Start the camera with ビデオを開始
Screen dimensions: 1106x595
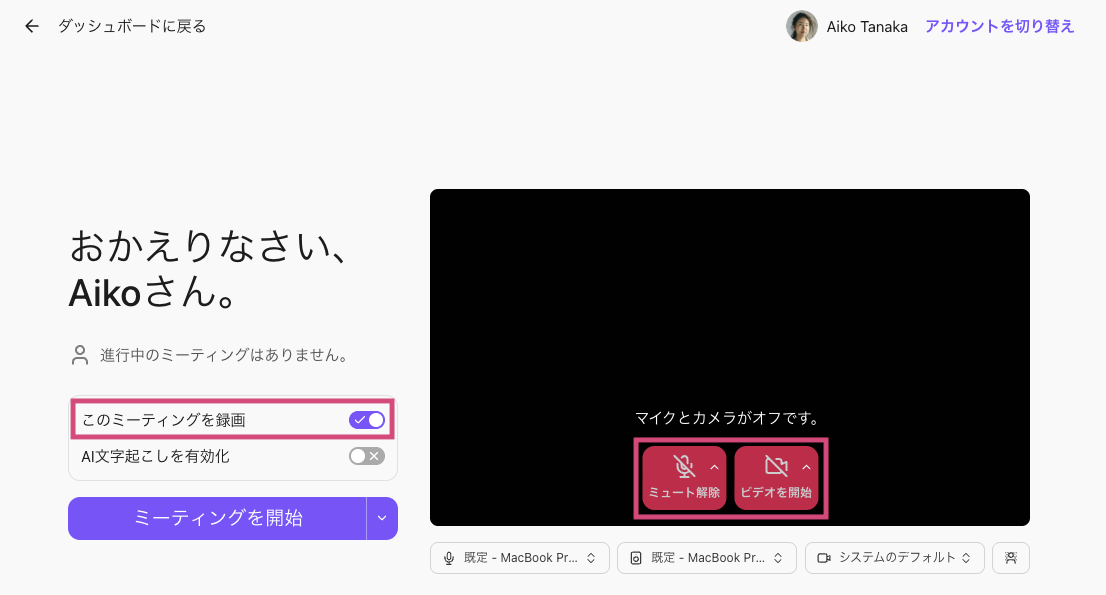776,477
